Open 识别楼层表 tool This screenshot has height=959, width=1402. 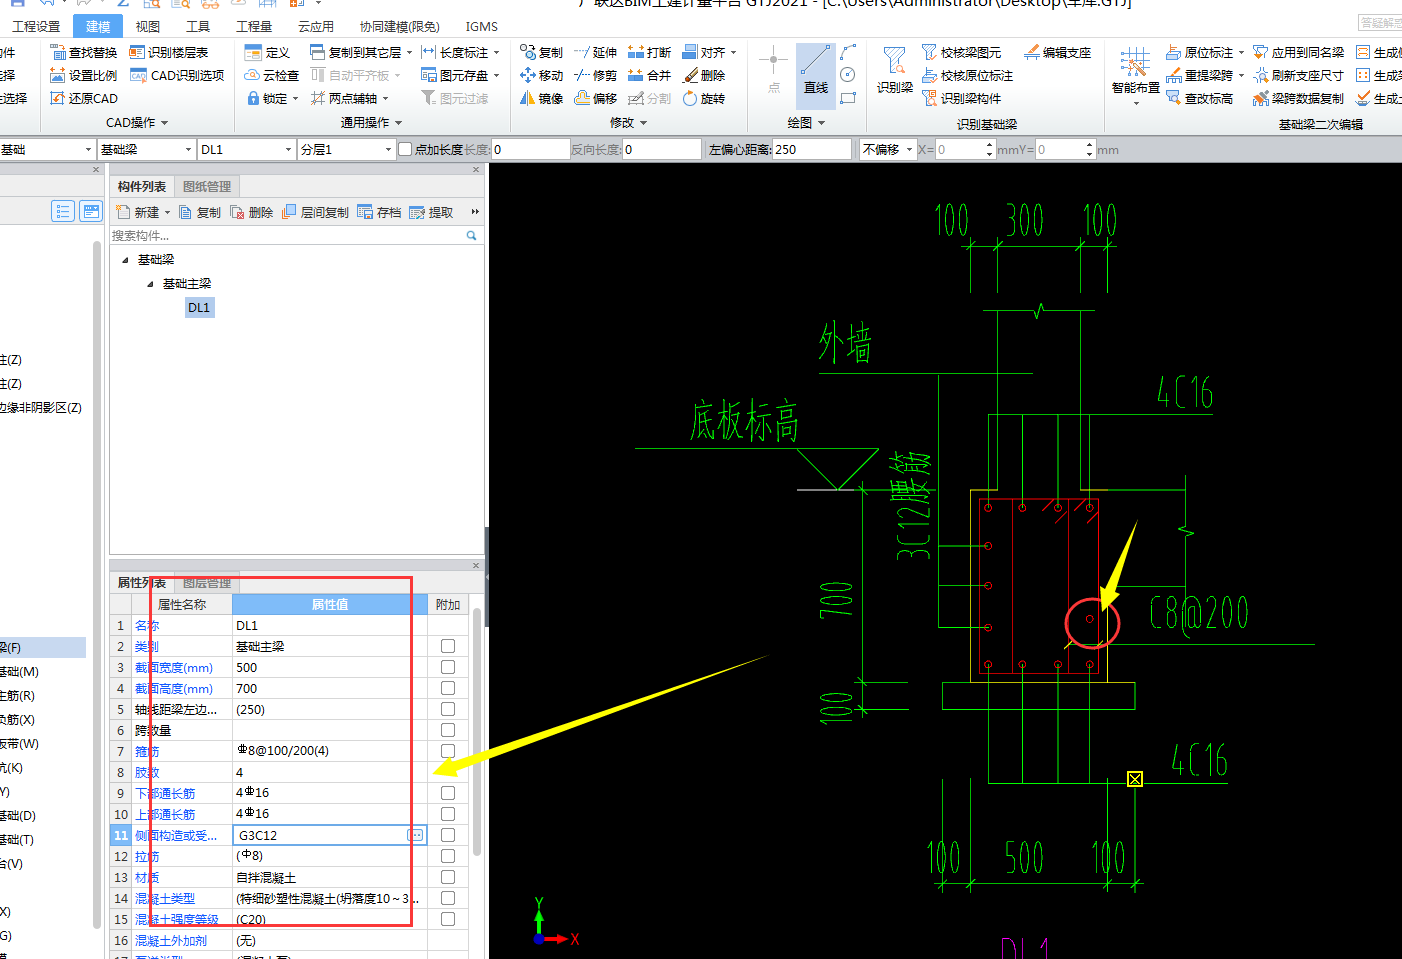(169, 52)
